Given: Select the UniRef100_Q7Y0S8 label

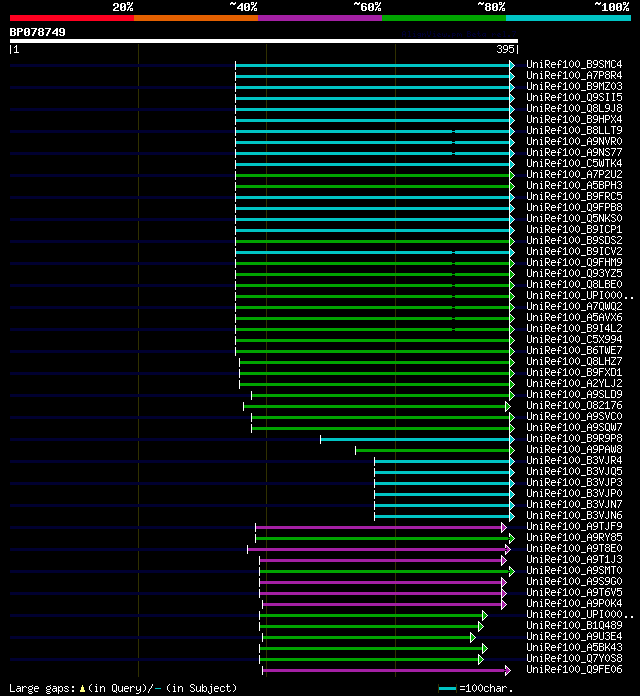Looking at the screenshot, I should (574, 658).
